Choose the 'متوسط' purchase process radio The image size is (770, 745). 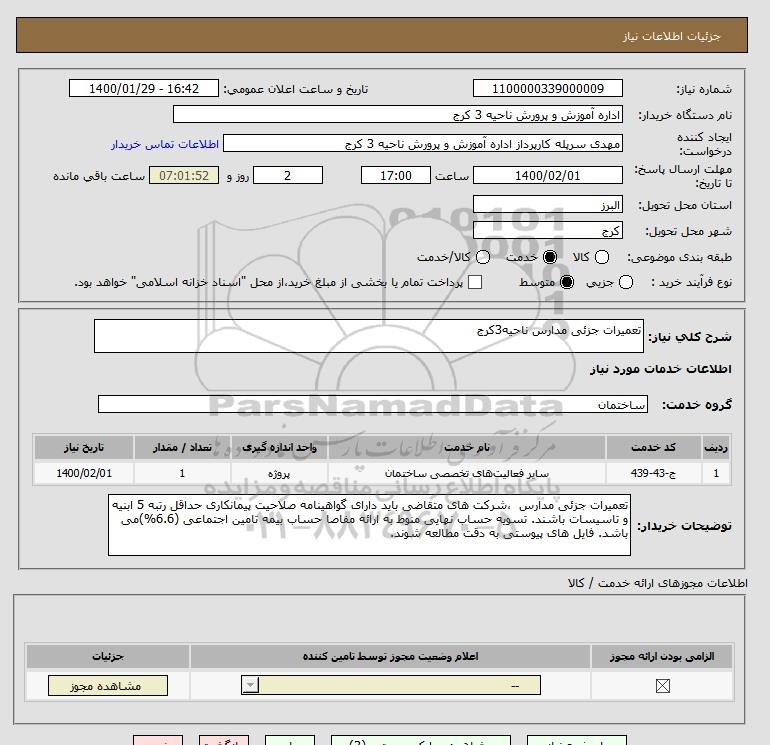[x=567, y=282]
